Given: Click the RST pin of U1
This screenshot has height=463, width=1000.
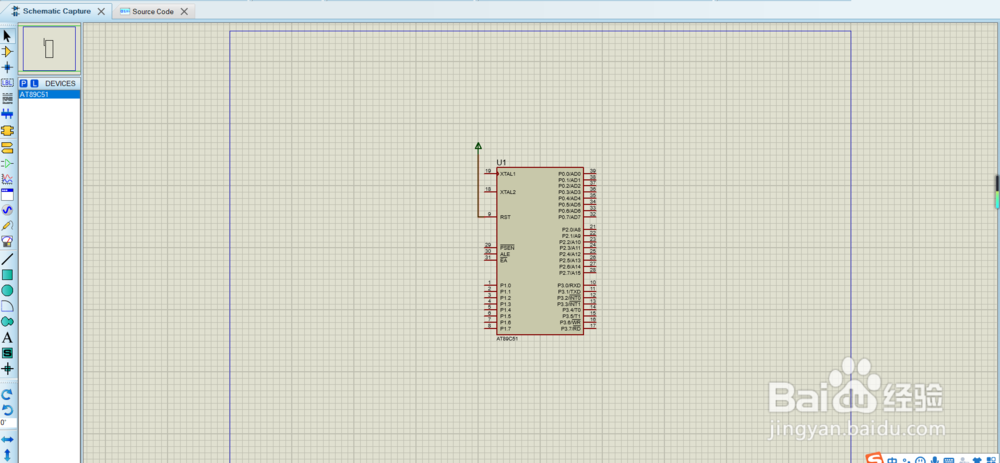Looking at the screenshot, I should [489, 217].
